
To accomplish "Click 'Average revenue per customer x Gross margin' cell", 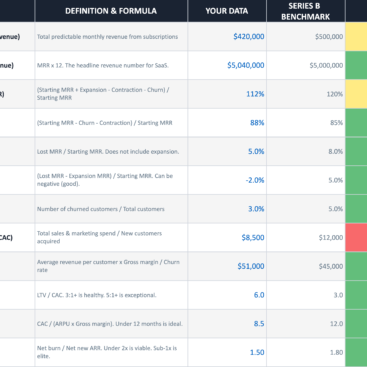I will 111,266.
